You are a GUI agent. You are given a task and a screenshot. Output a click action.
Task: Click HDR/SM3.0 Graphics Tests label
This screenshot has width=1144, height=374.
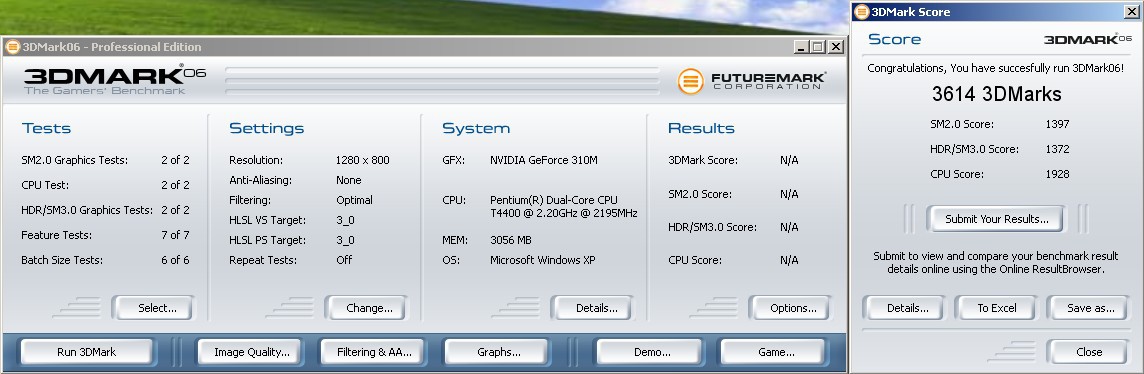(87, 210)
